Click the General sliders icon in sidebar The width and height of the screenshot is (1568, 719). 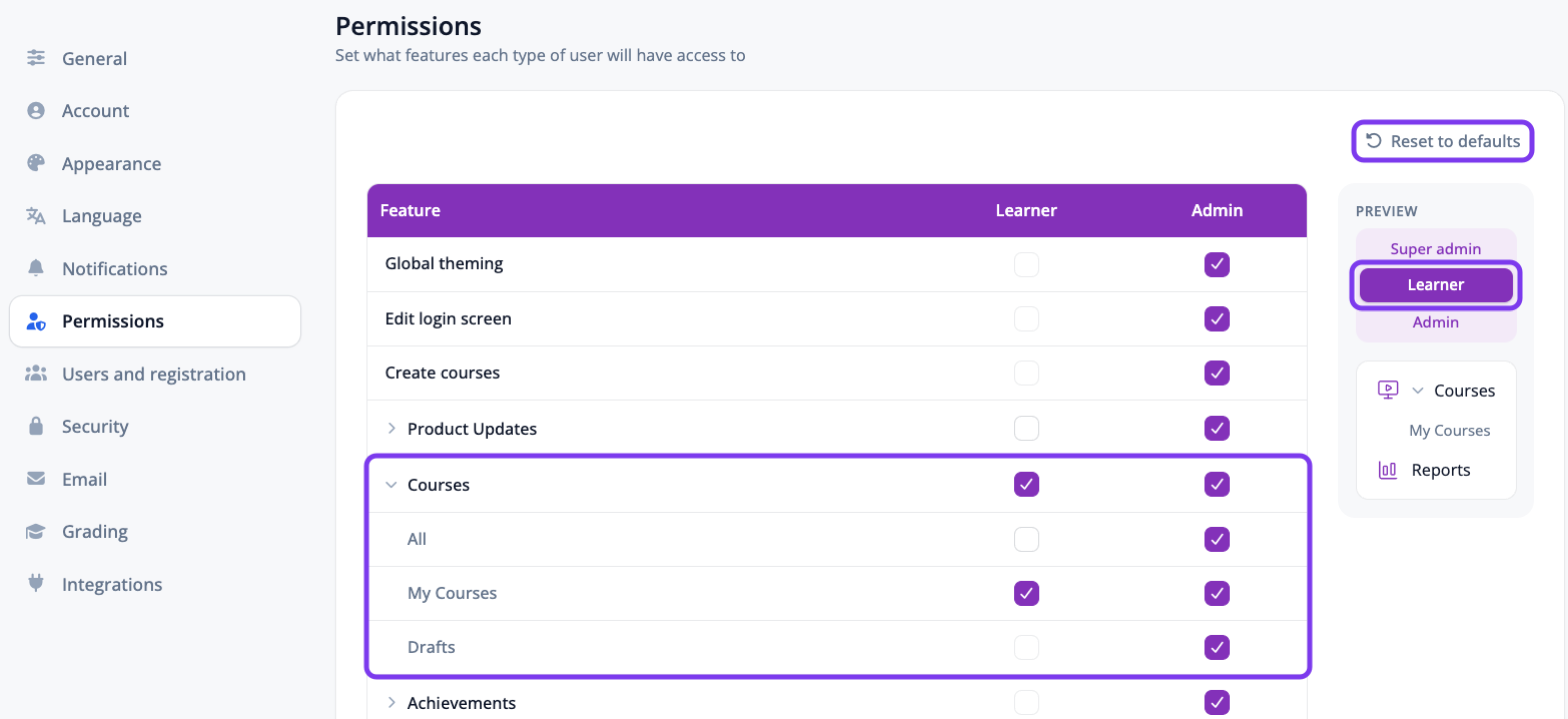(x=36, y=58)
